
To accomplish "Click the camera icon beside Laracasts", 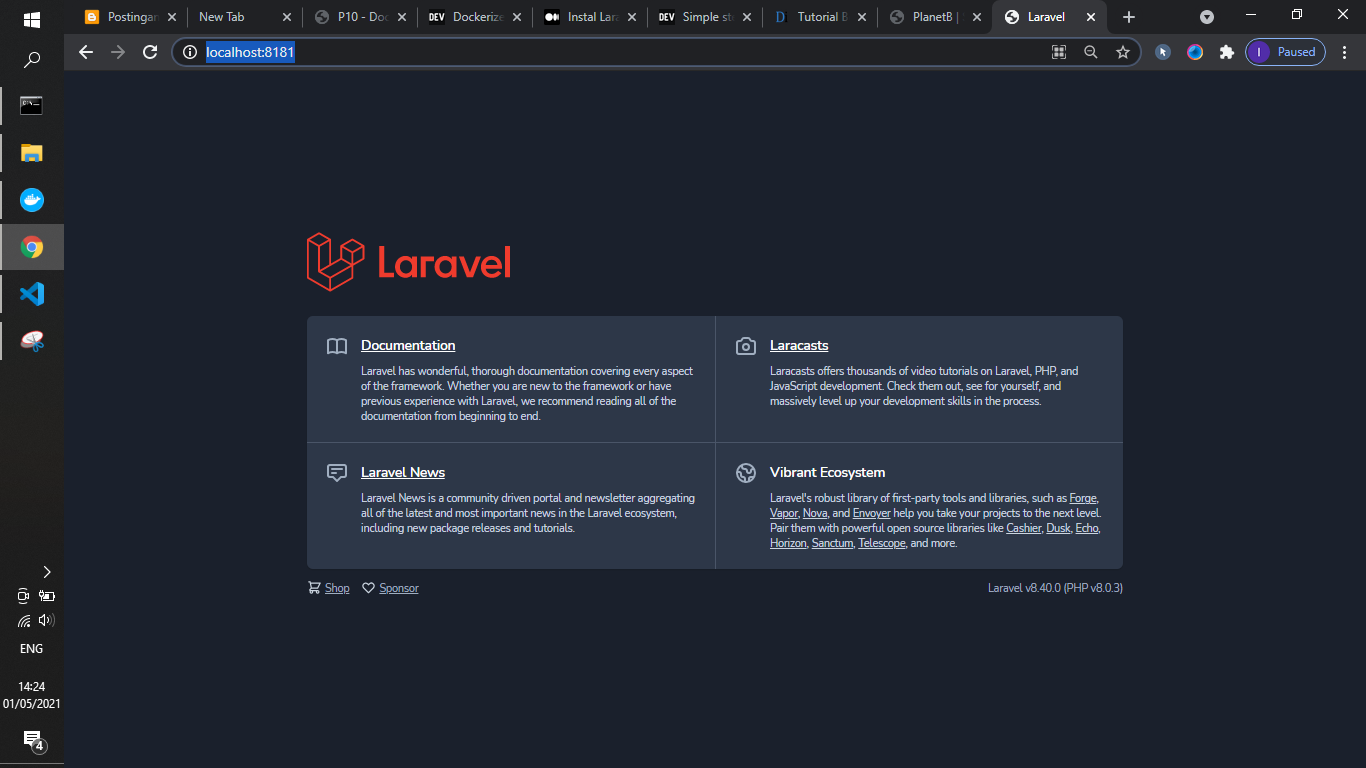I will [745, 346].
